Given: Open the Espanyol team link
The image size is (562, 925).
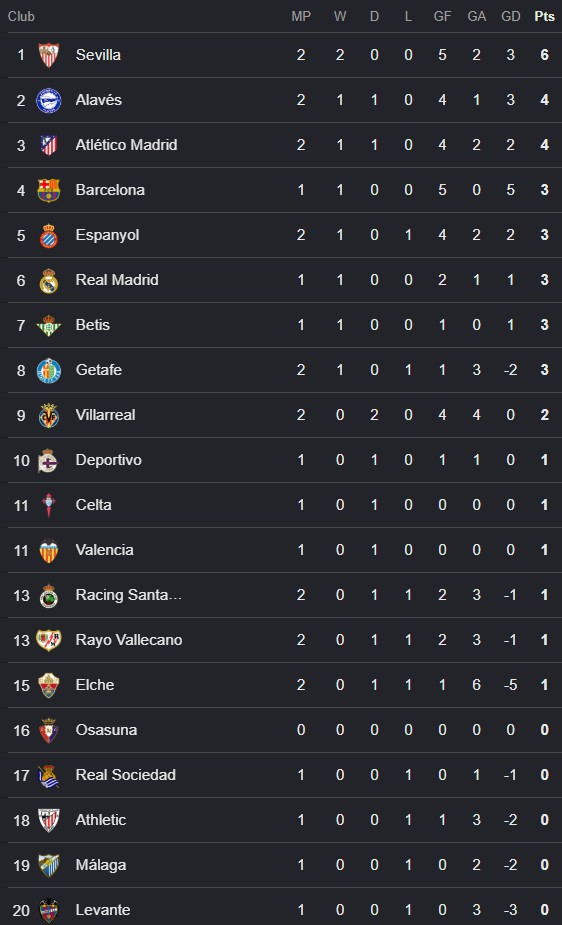Looking at the screenshot, I should [x=107, y=235].
